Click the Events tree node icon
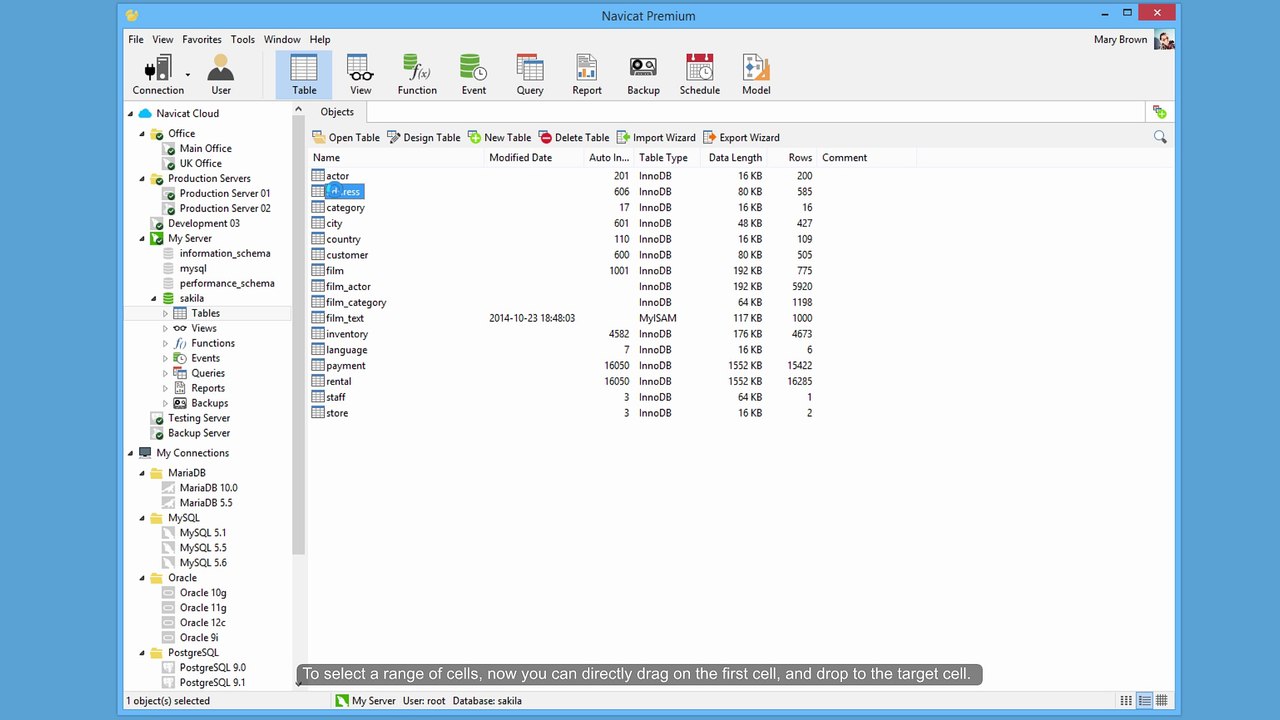Viewport: 1280px width, 720px height. pyautogui.click(x=180, y=358)
